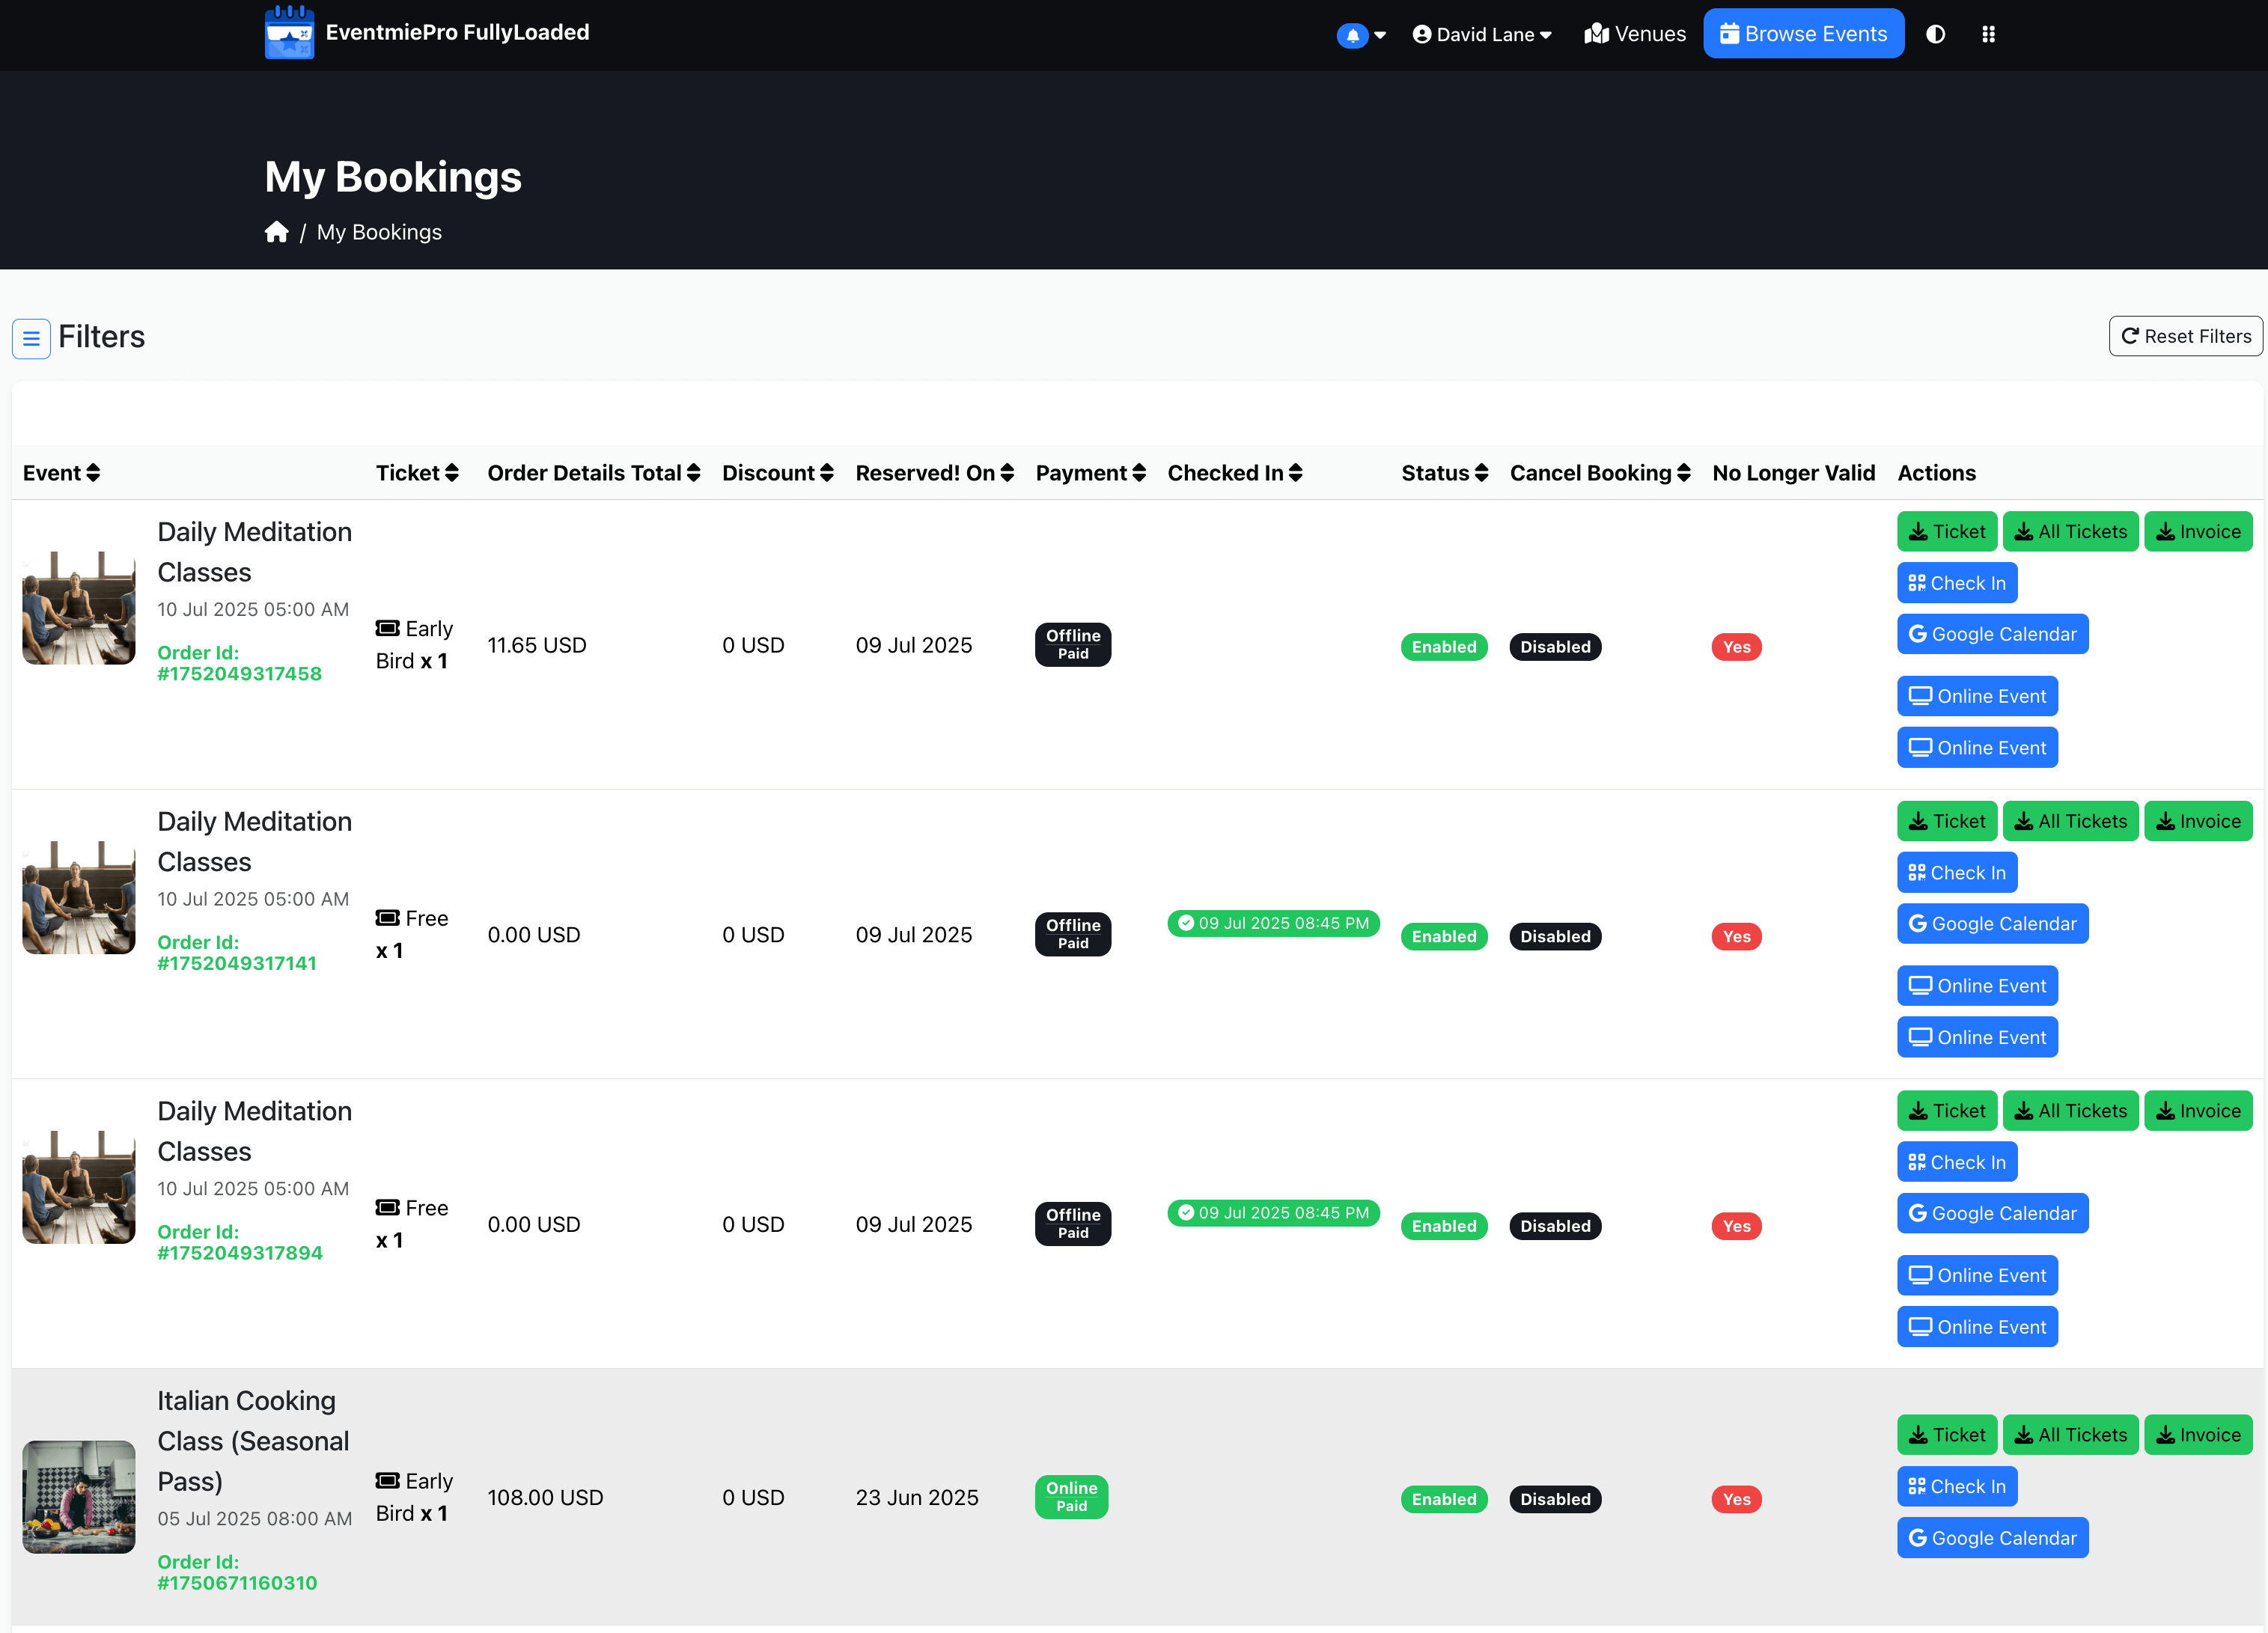The height and width of the screenshot is (1633, 2268).
Task: Toggle dark mode contrast icon
Action: click(x=1935, y=34)
